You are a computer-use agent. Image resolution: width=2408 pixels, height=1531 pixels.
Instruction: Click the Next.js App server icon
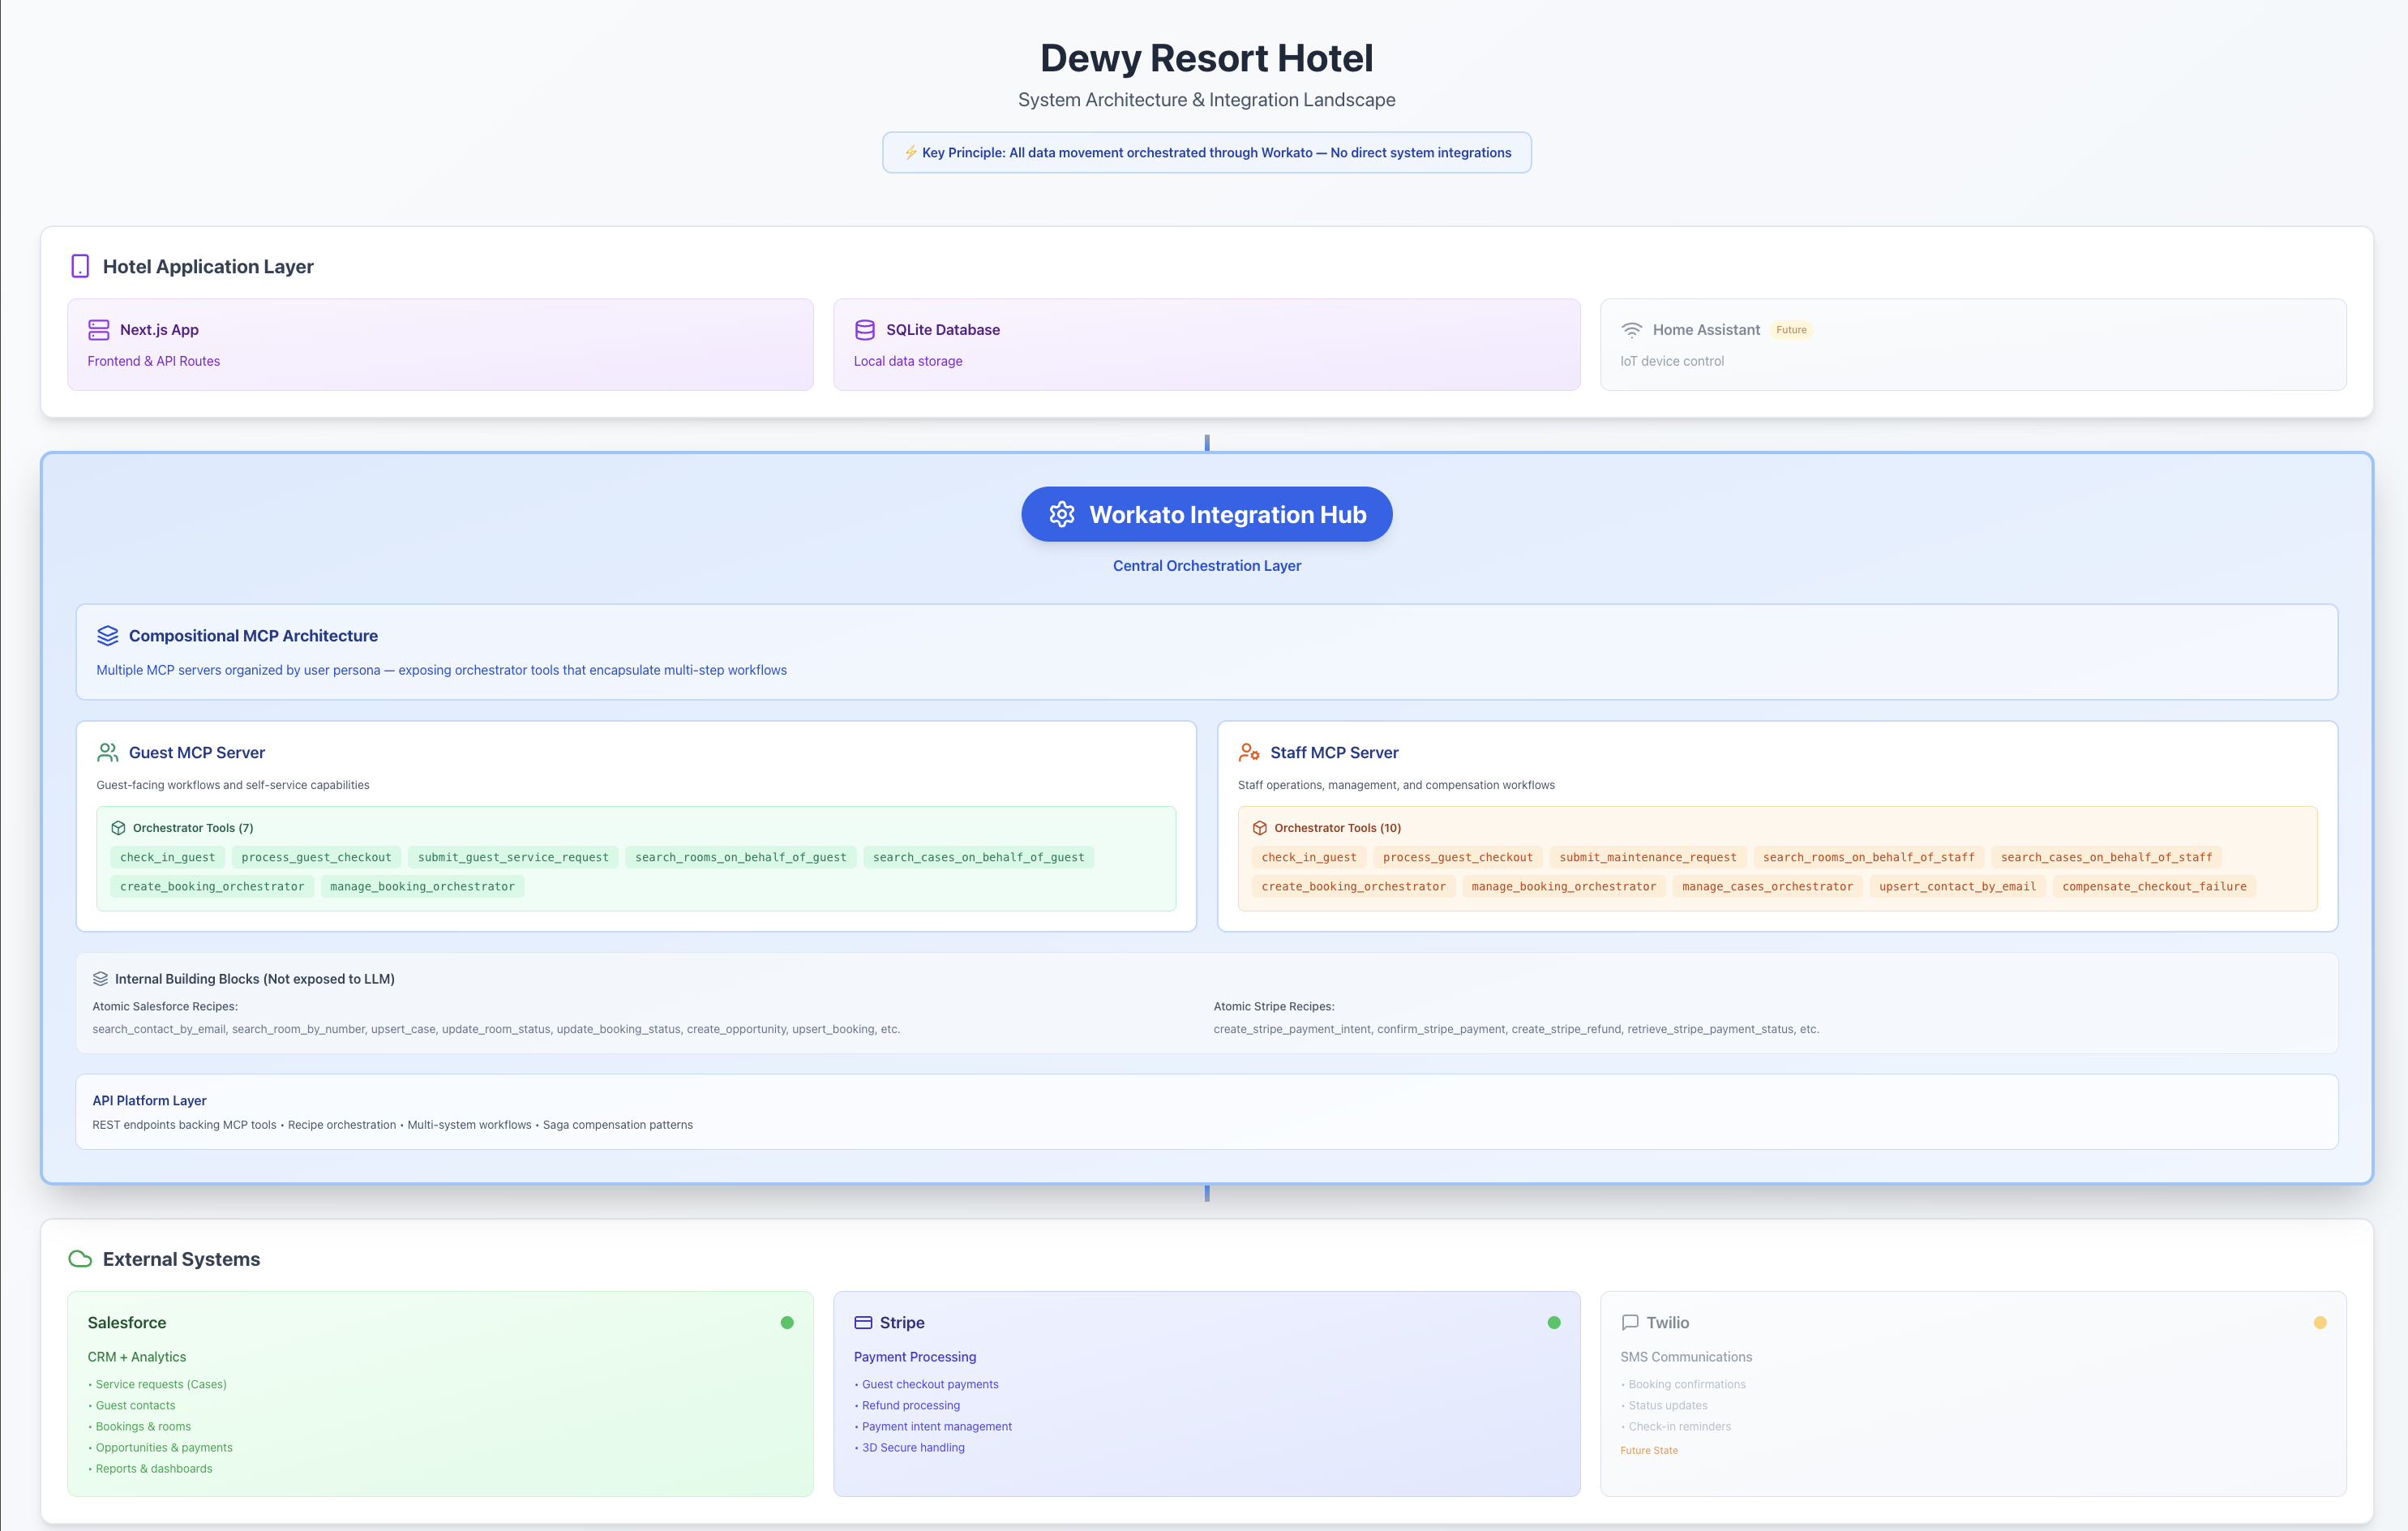click(x=98, y=330)
